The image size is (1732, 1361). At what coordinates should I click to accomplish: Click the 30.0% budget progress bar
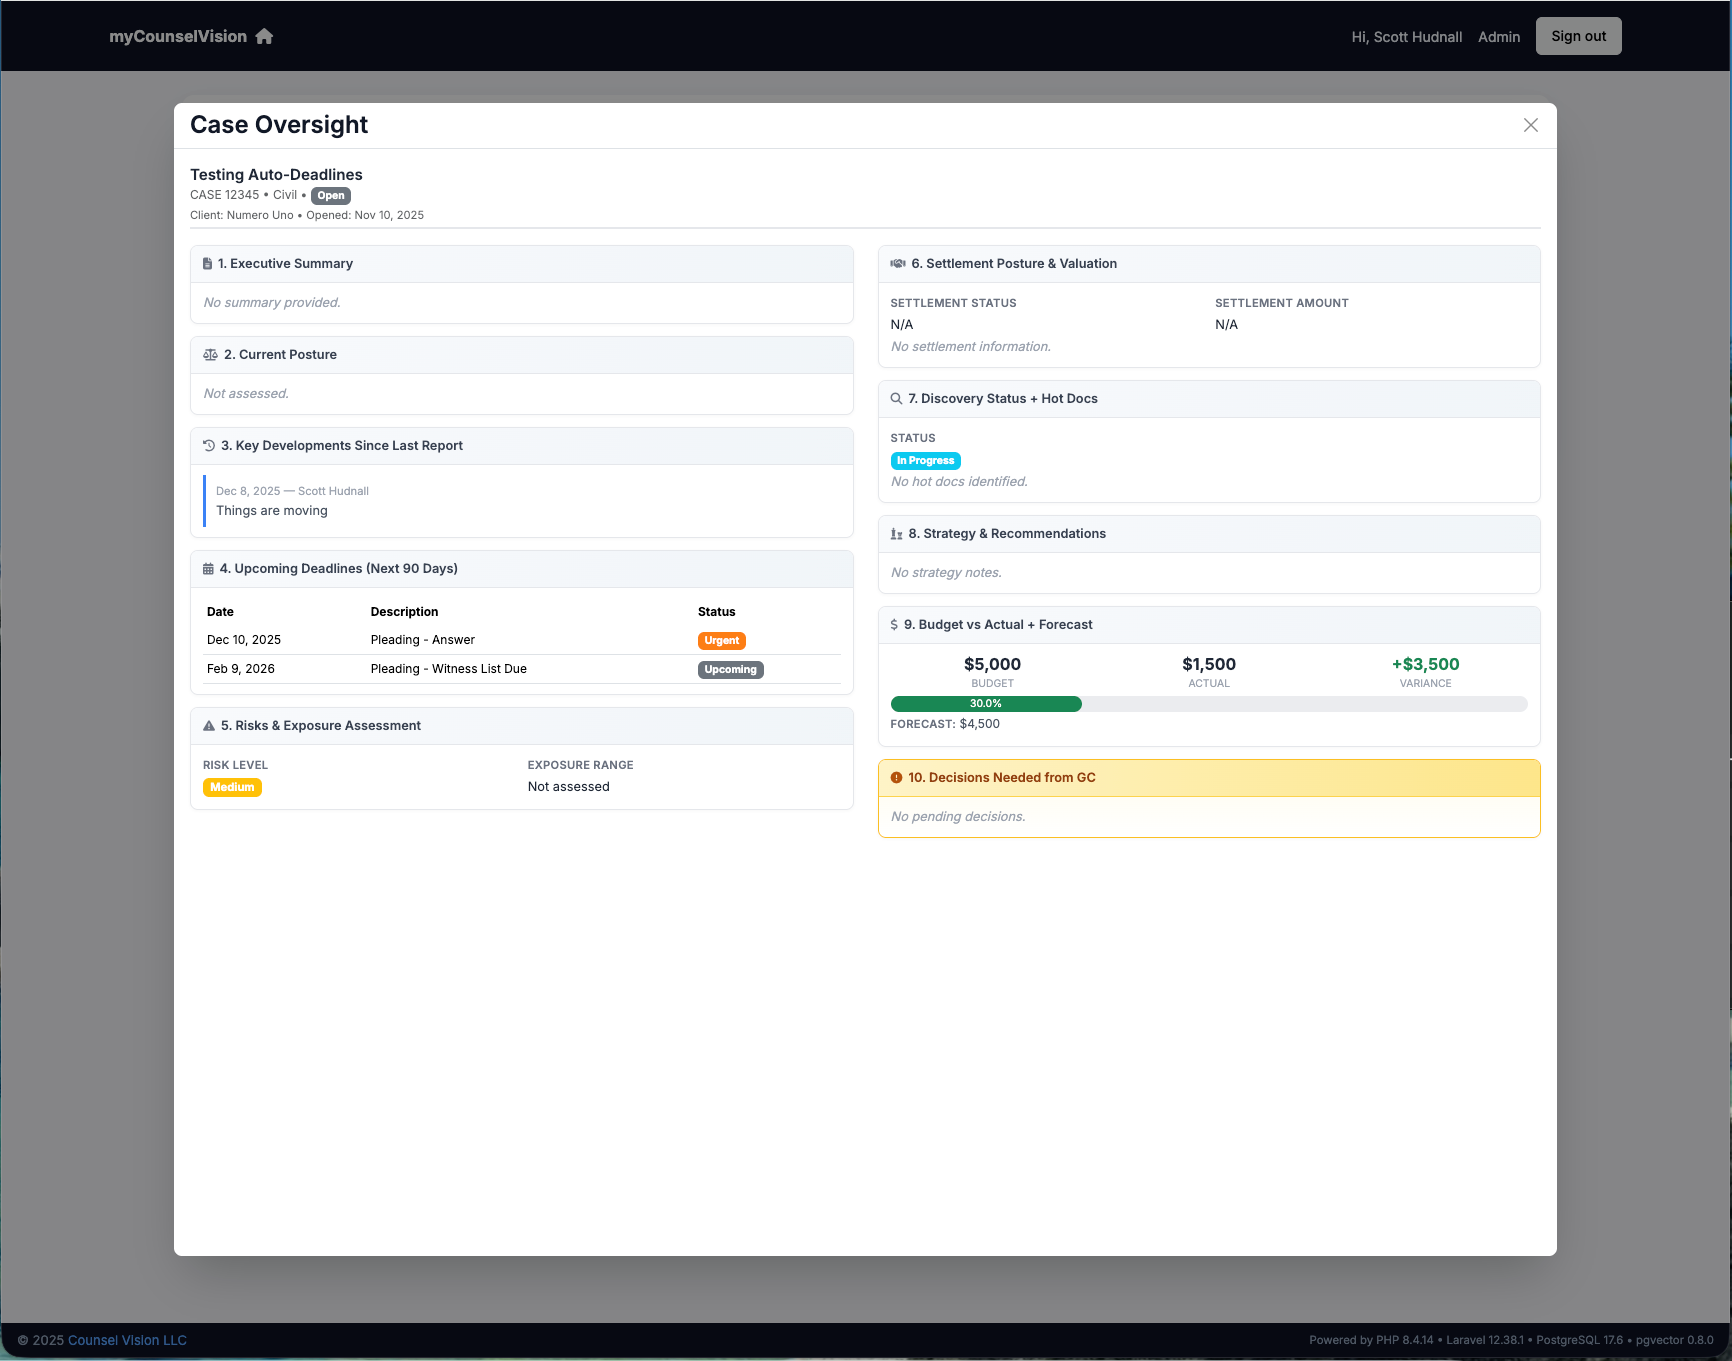pyautogui.click(x=986, y=704)
